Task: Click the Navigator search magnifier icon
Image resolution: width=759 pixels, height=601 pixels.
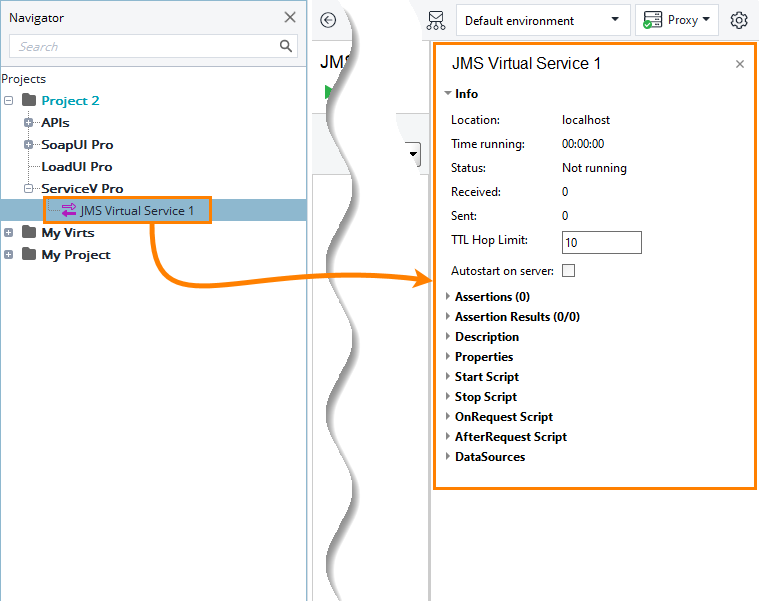Action: coord(286,46)
